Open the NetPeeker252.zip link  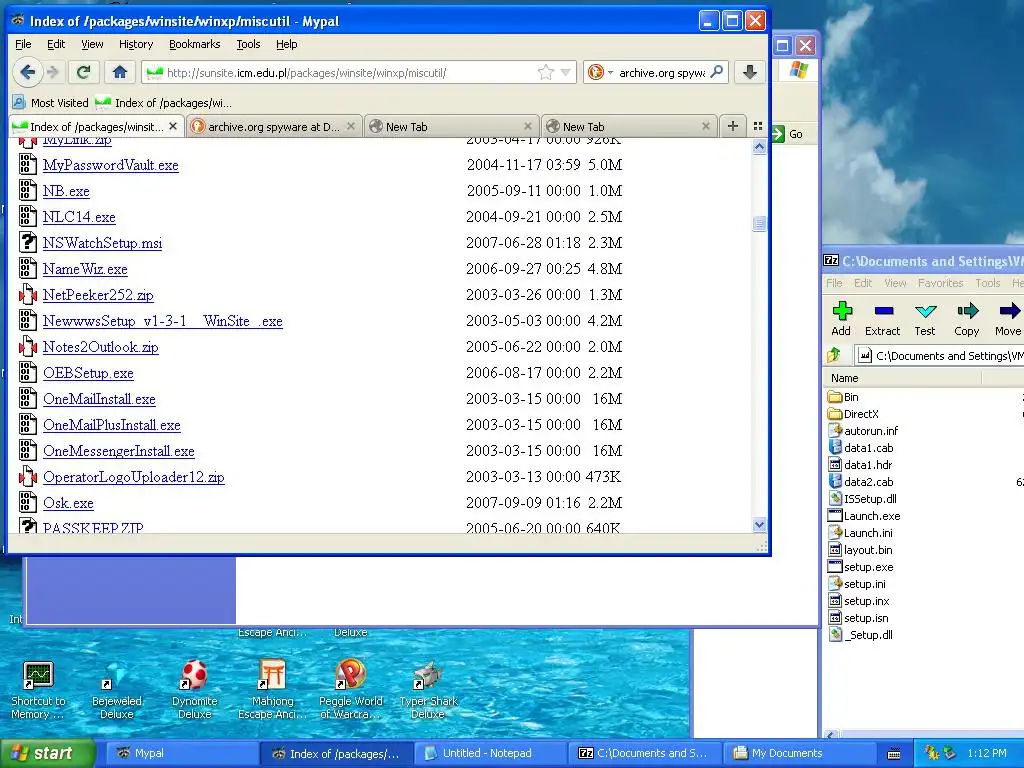coord(98,295)
